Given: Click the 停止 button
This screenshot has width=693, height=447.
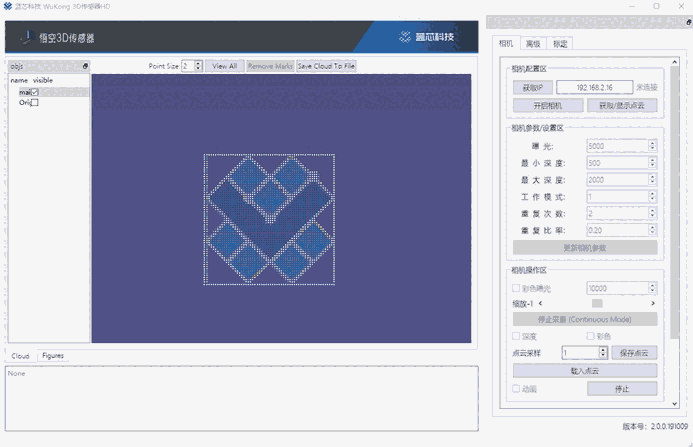Looking at the screenshot, I should (x=622, y=389).
